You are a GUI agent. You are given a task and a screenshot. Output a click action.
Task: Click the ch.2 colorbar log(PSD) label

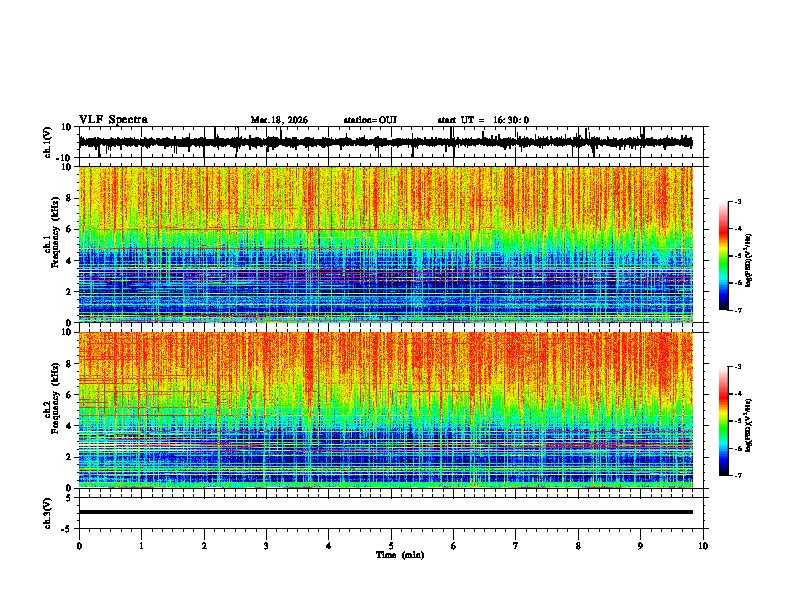pos(748,426)
